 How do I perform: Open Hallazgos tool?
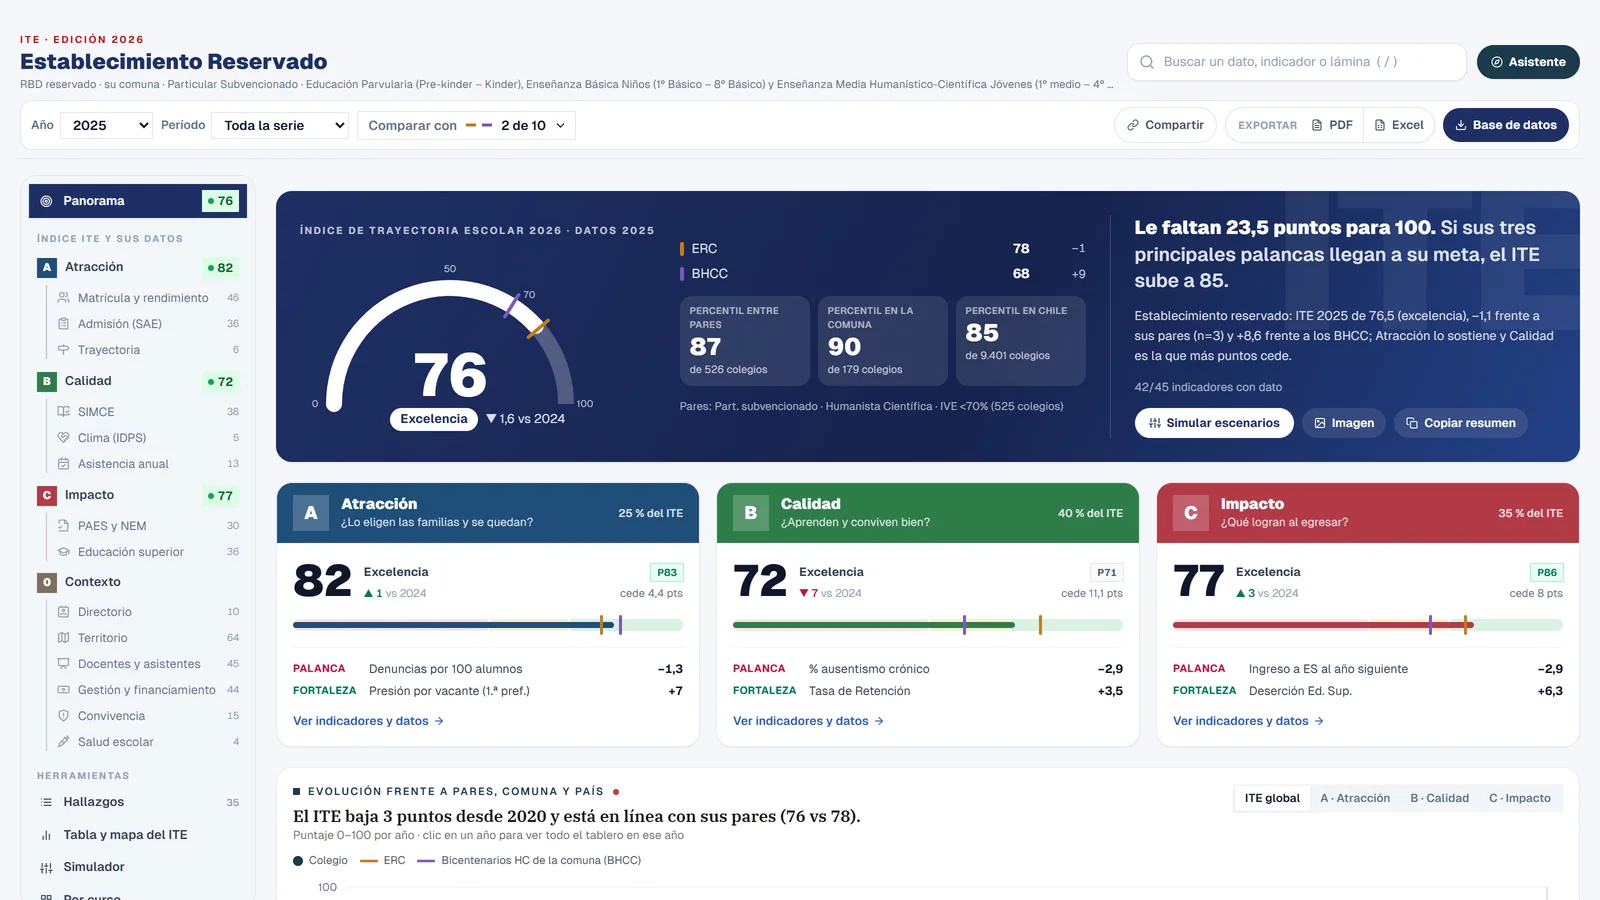(x=138, y=802)
